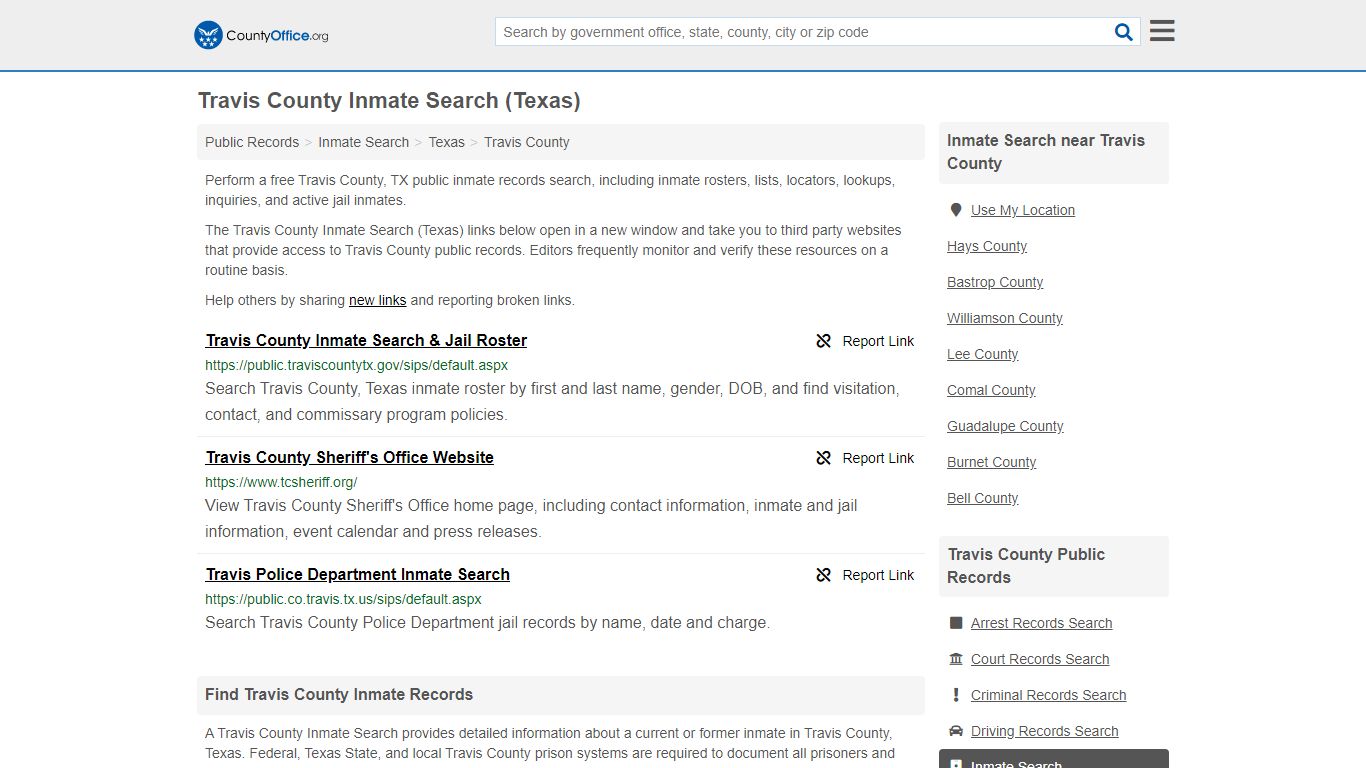
Task: Open Hays County inmate search
Action: 987,246
